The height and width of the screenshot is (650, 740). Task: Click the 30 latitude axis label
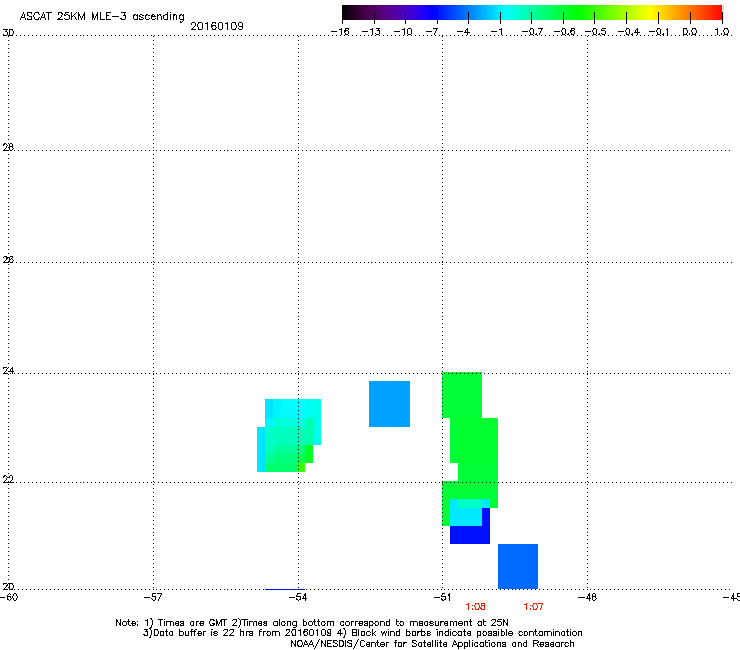tap(8, 33)
